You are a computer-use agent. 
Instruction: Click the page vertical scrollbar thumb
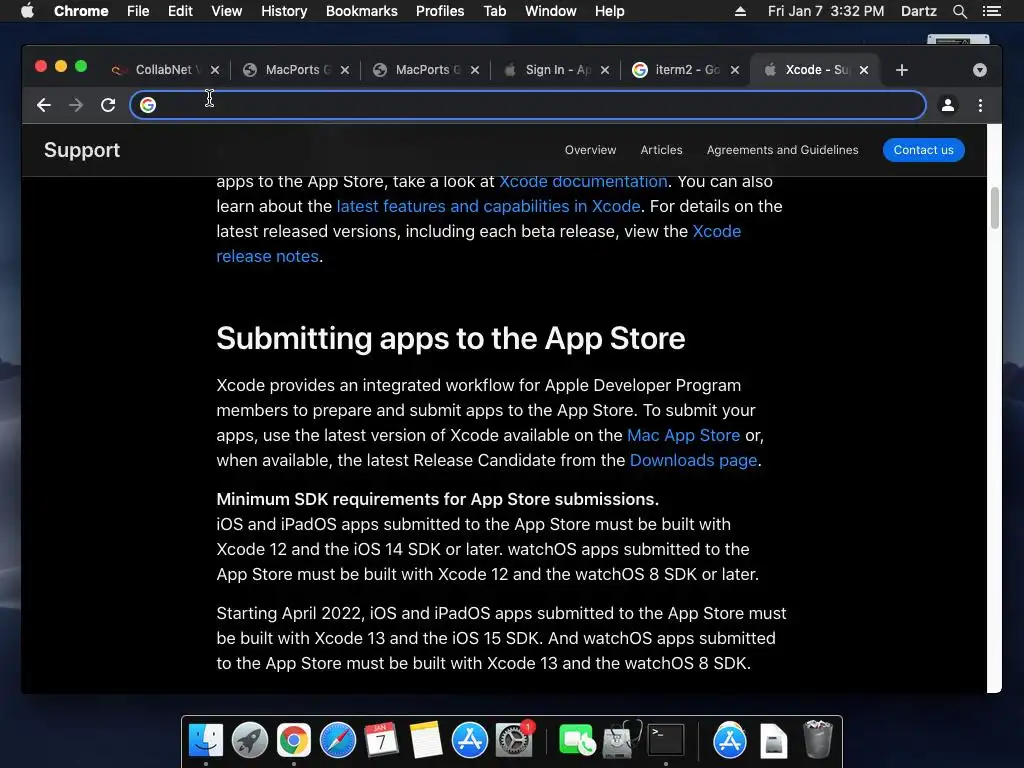point(995,208)
